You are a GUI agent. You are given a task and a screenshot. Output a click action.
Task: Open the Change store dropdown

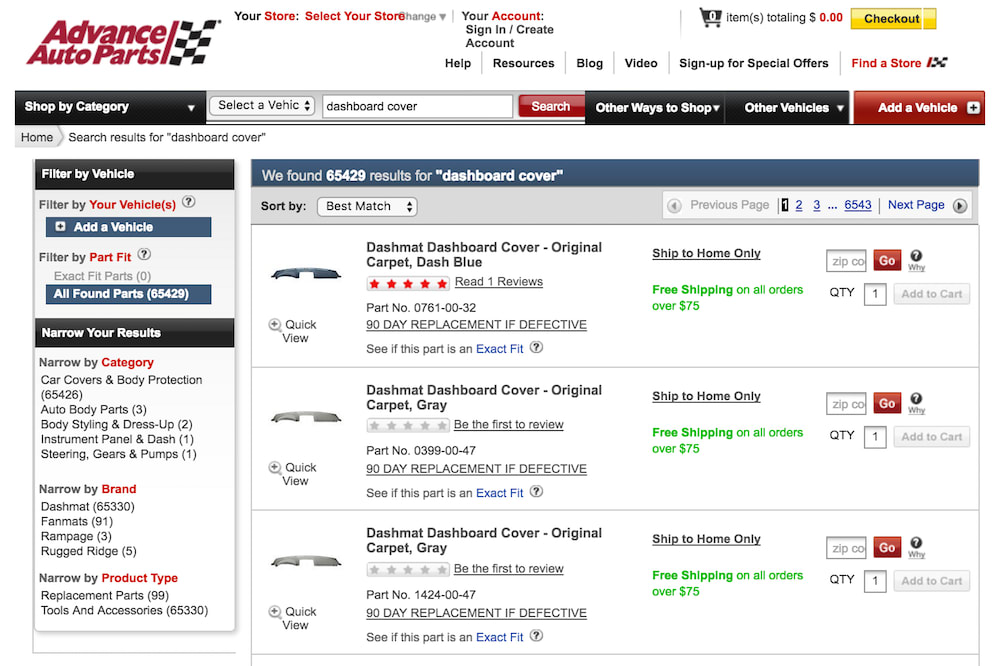pos(423,17)
